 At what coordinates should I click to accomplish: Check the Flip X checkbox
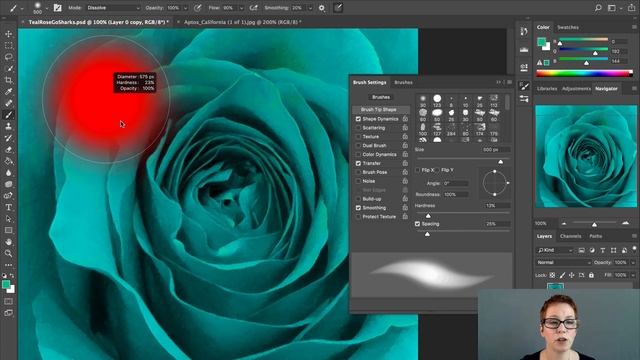point(417,170)
